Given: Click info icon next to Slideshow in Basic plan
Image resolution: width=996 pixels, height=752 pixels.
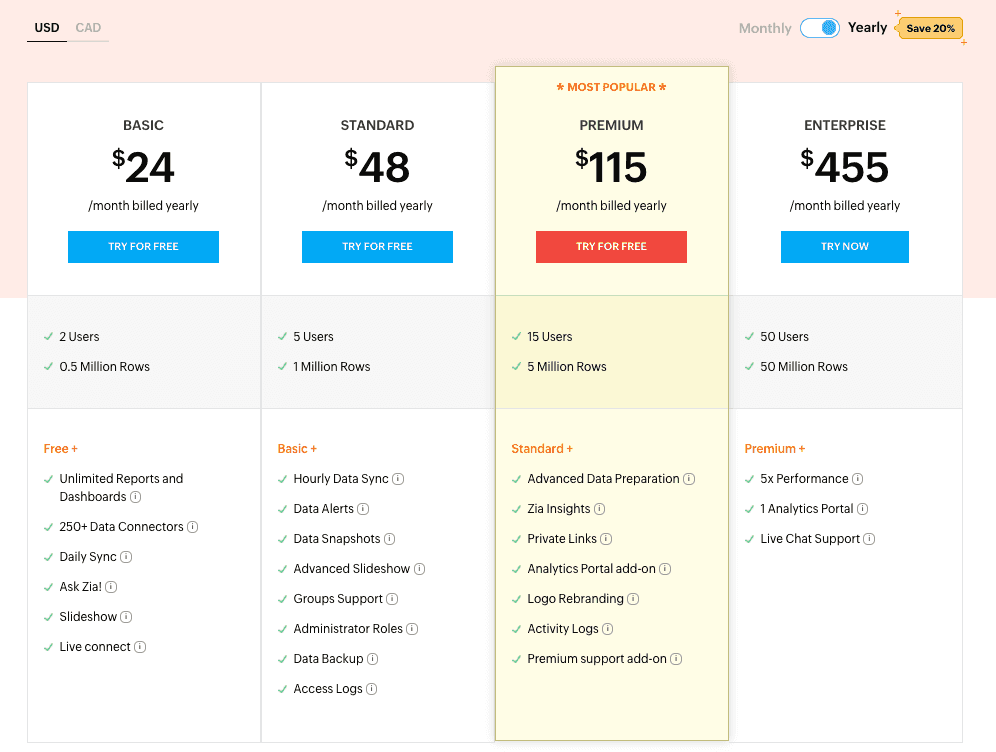Looking at the screenshot, I should 126,617.
